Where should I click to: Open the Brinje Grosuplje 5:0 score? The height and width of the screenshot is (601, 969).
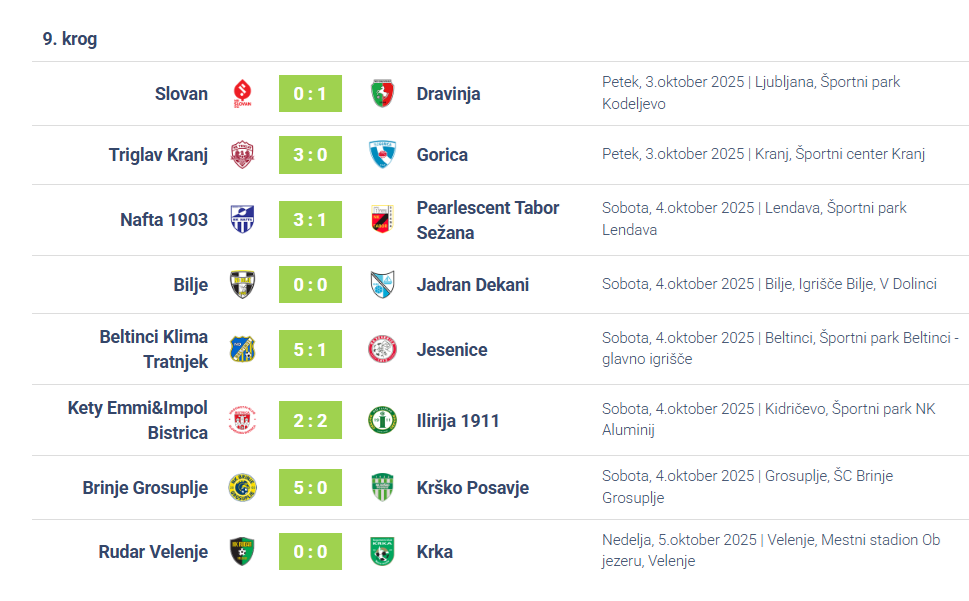310,488
